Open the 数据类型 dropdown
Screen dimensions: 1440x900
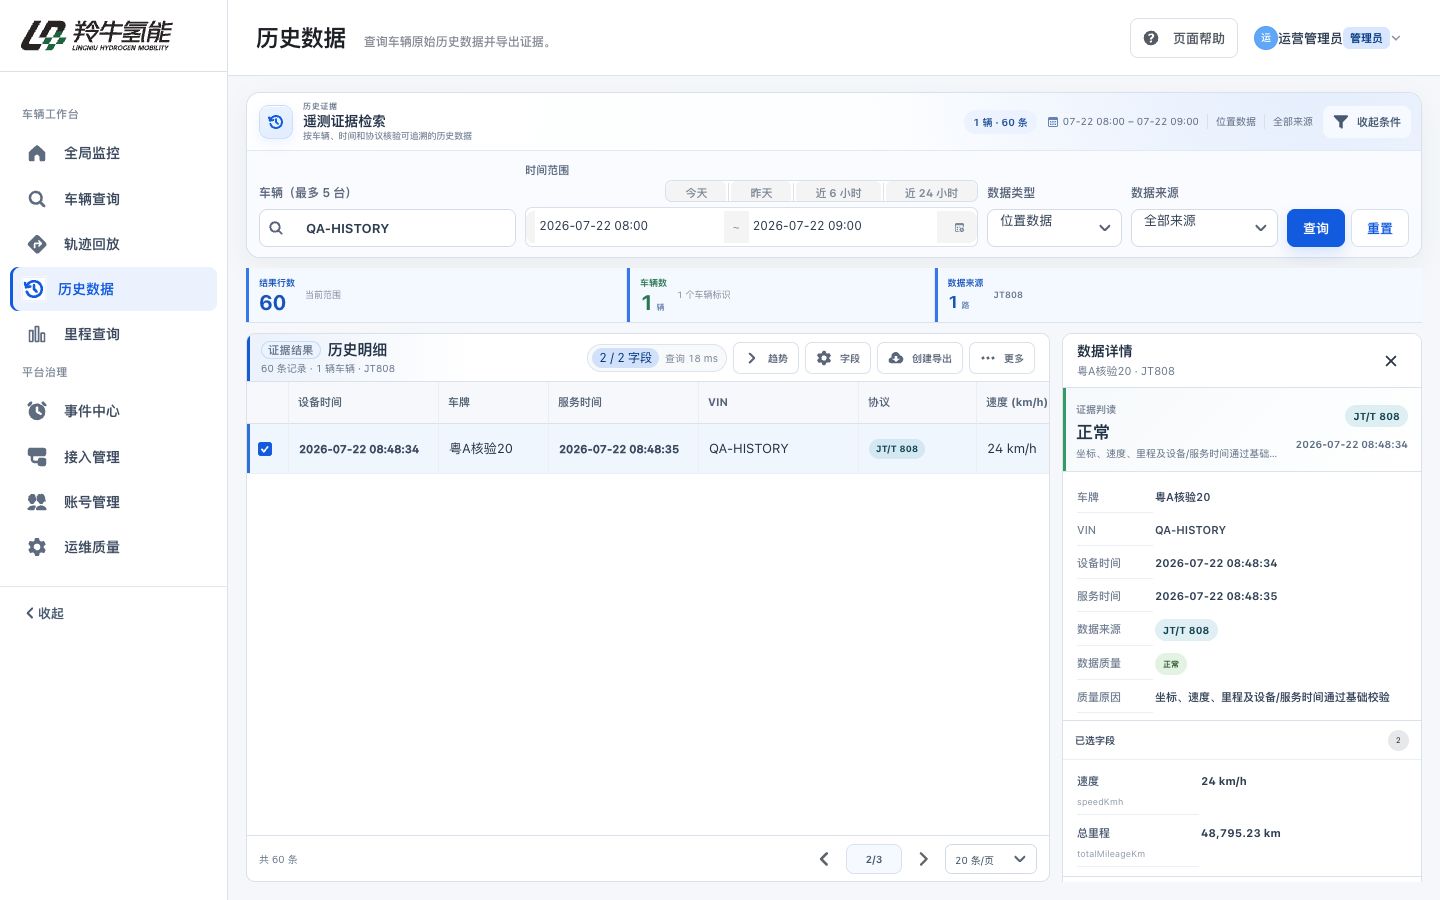click(x=1054, y=227)
